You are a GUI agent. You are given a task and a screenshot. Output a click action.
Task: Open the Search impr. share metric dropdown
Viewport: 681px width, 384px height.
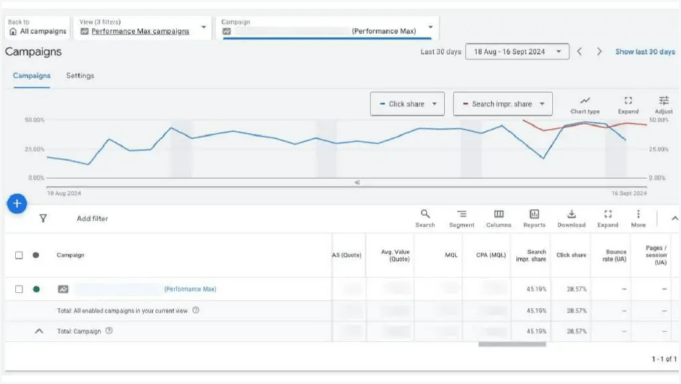(502, 104)
